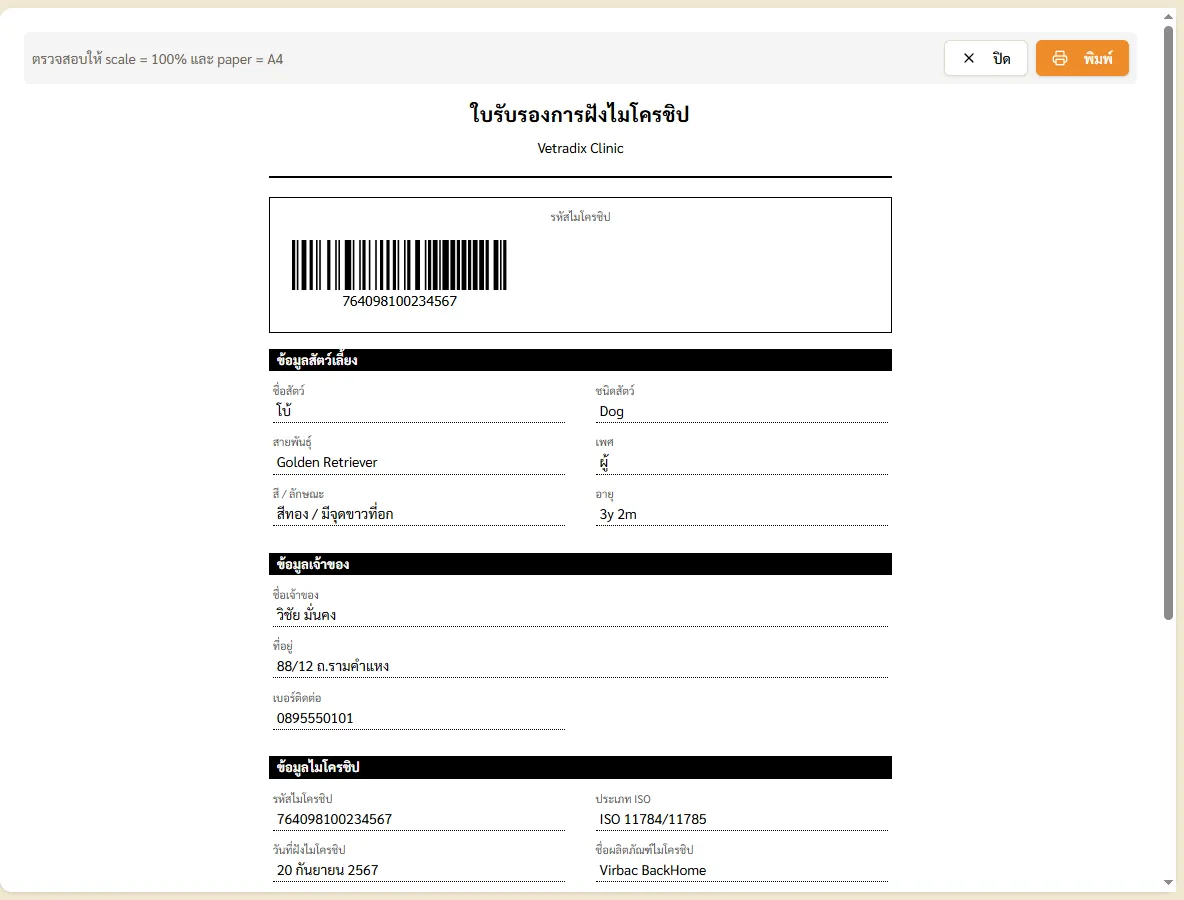Click the ปิด label in the close button
The image size is (1184, 900).
tap(1001, 58)
